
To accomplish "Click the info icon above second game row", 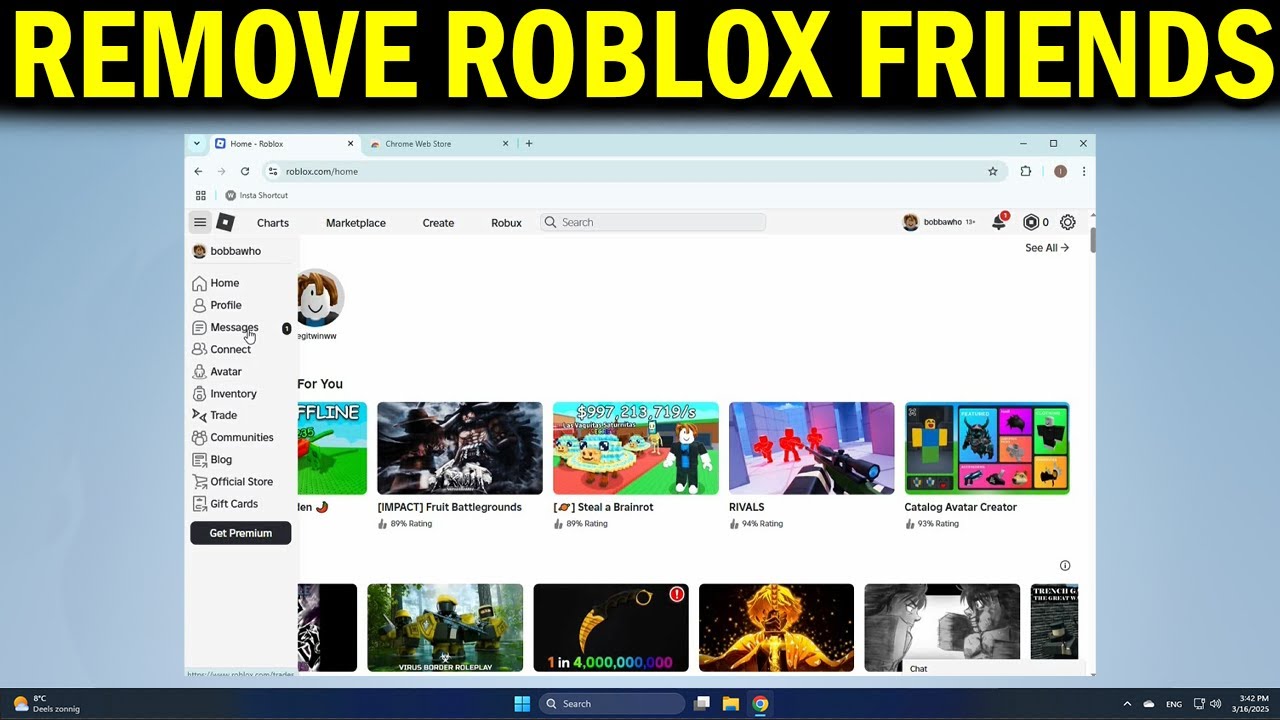I will point(1065,565).
